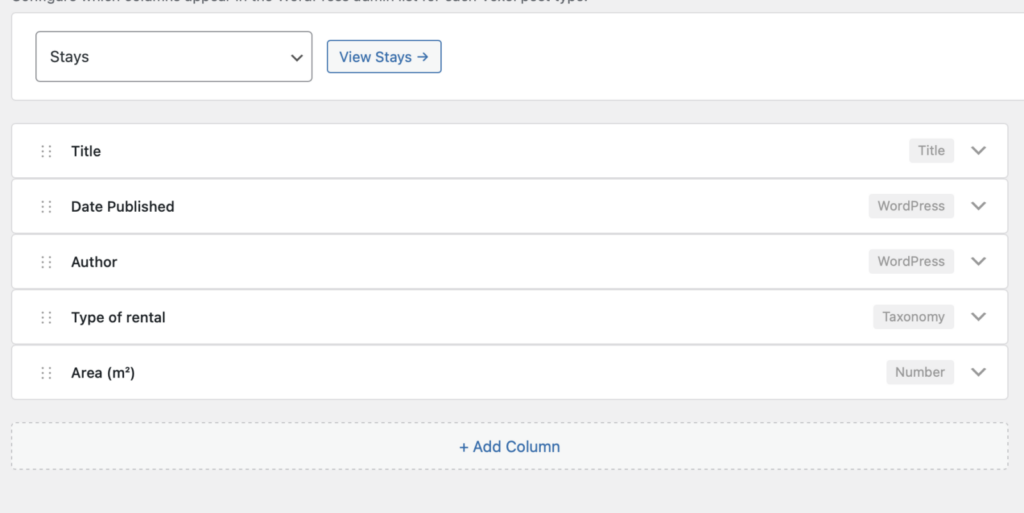1024x513 pixels.
Task: Click the Taxonomy badge
Action: tap(913, 317)
